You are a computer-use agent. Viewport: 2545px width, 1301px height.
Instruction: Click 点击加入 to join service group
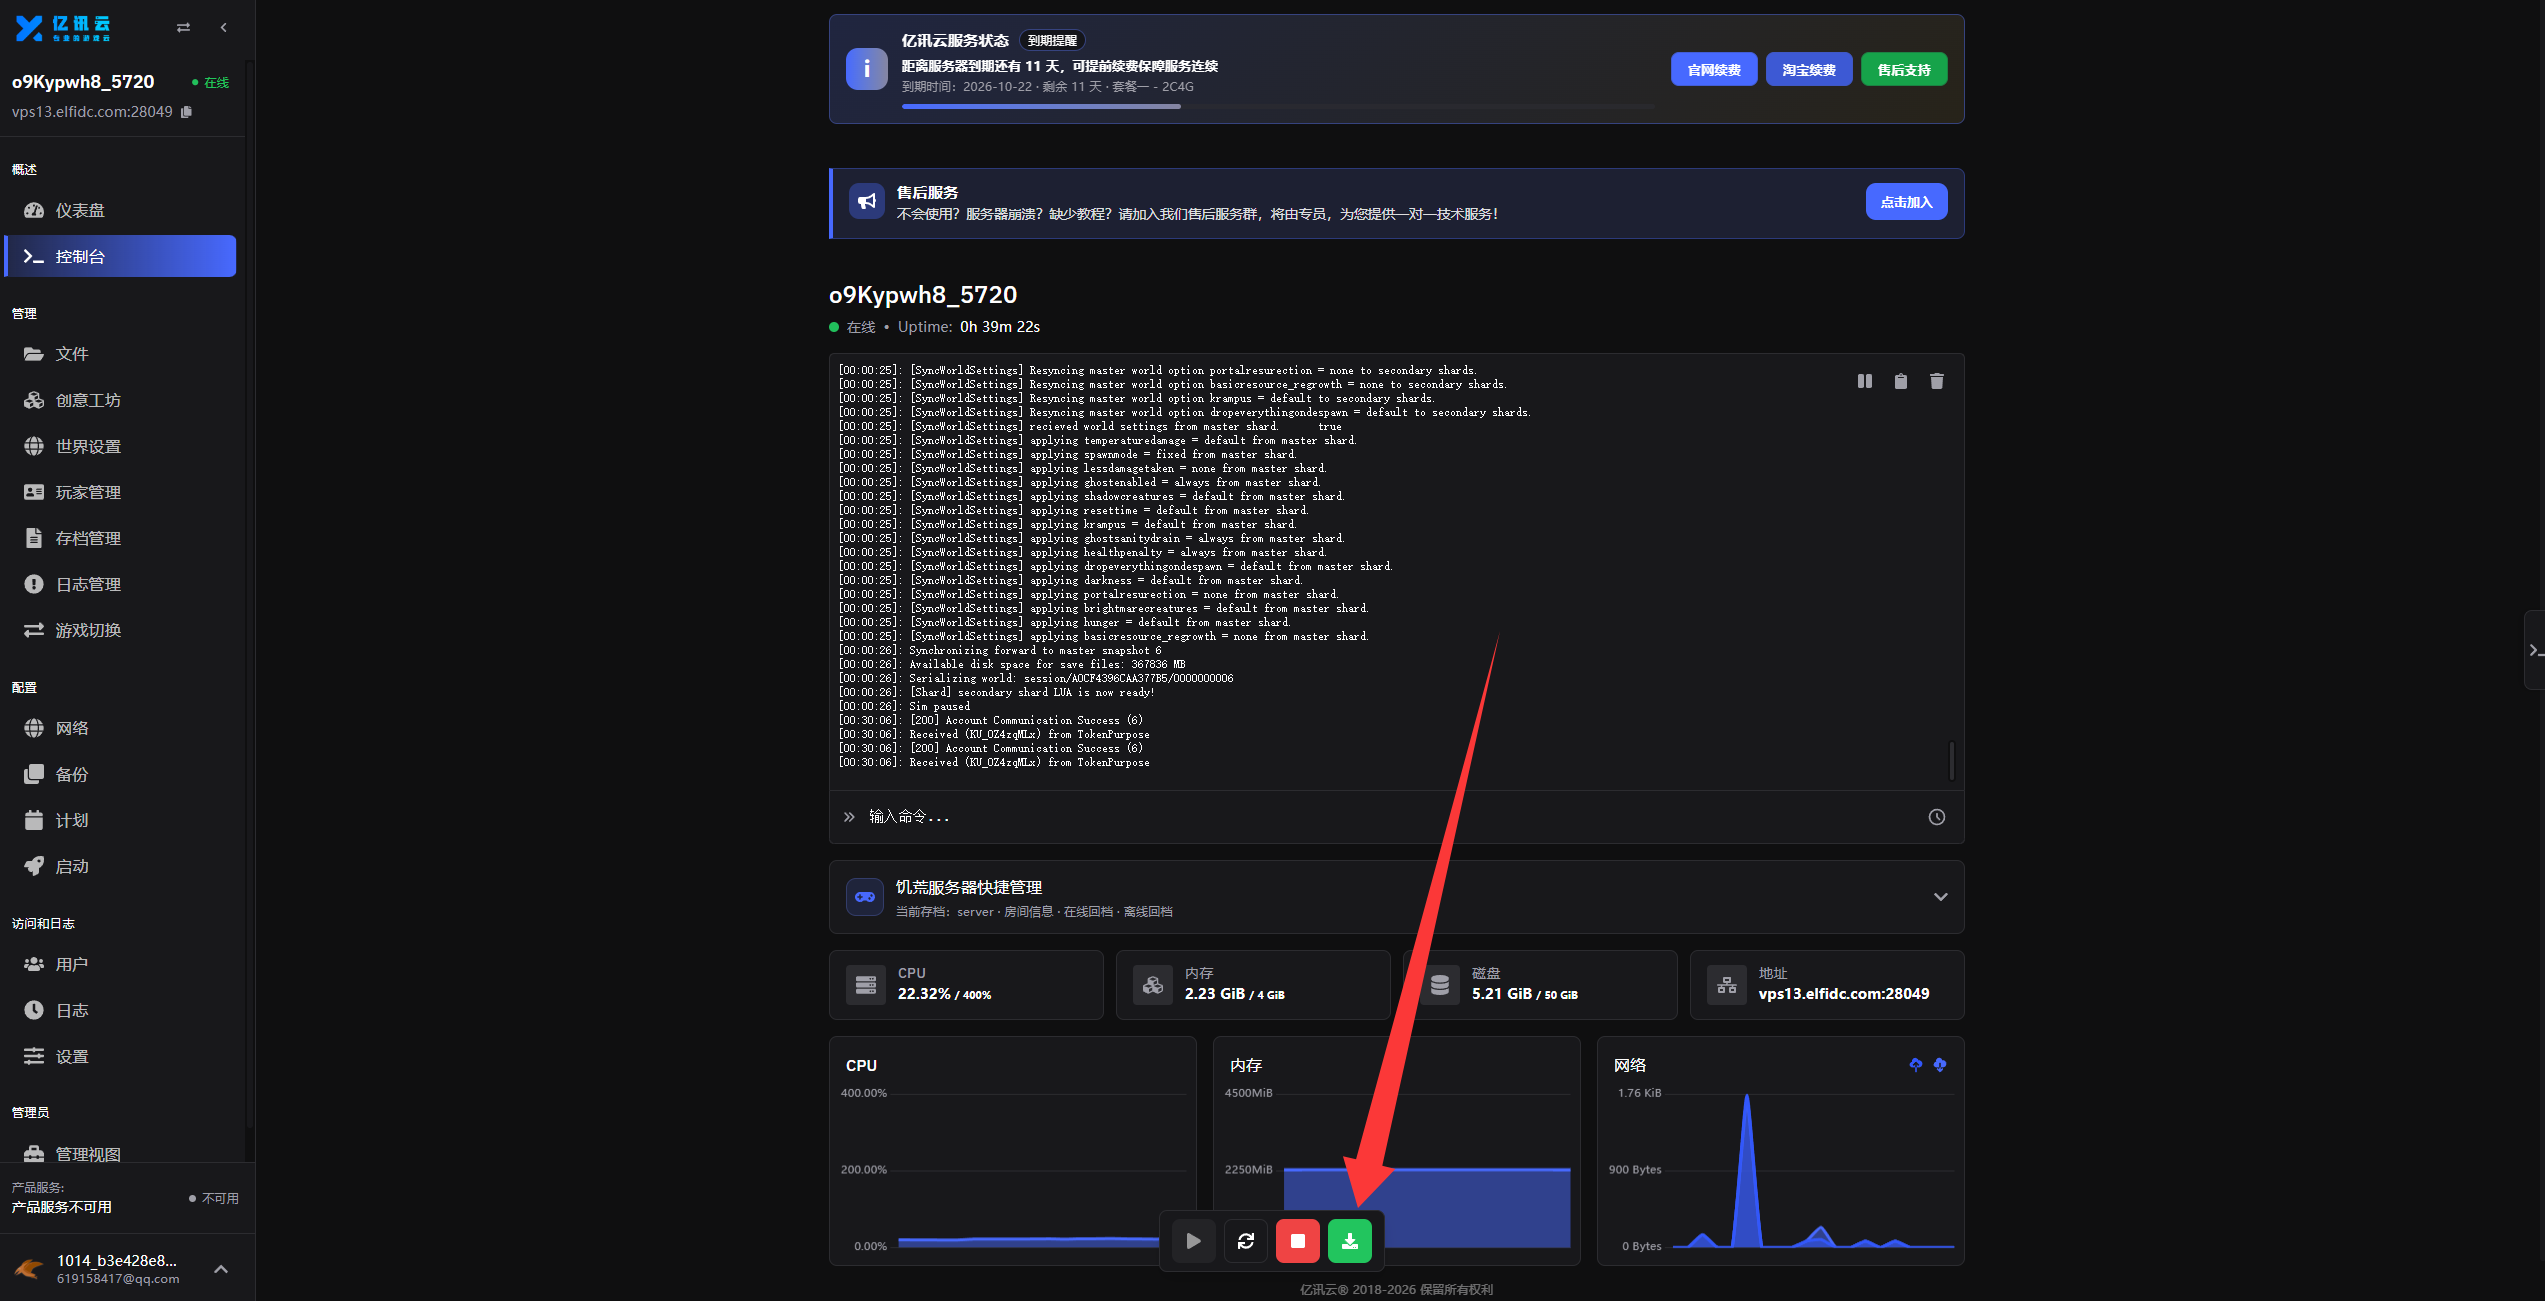point(1906,202)
